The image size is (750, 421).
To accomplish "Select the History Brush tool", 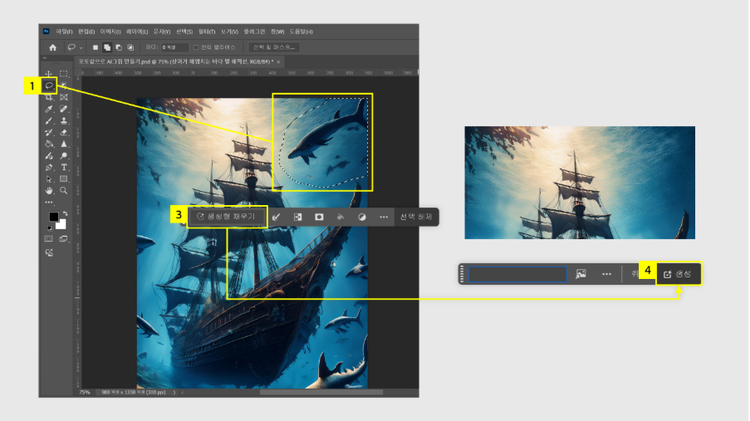I will [x=49, y=133].
